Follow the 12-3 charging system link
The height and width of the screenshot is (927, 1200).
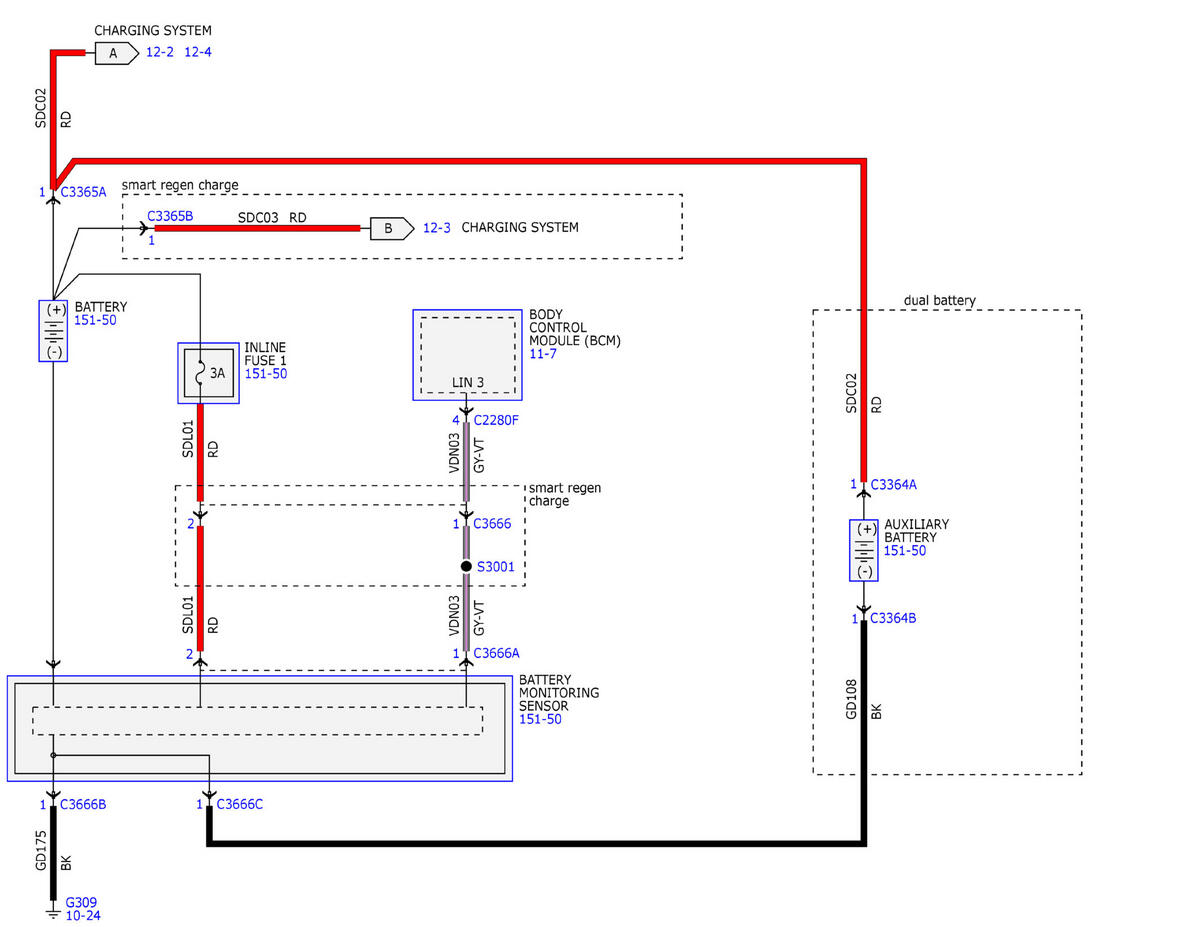pyautogui.click(x=437, y=228)
